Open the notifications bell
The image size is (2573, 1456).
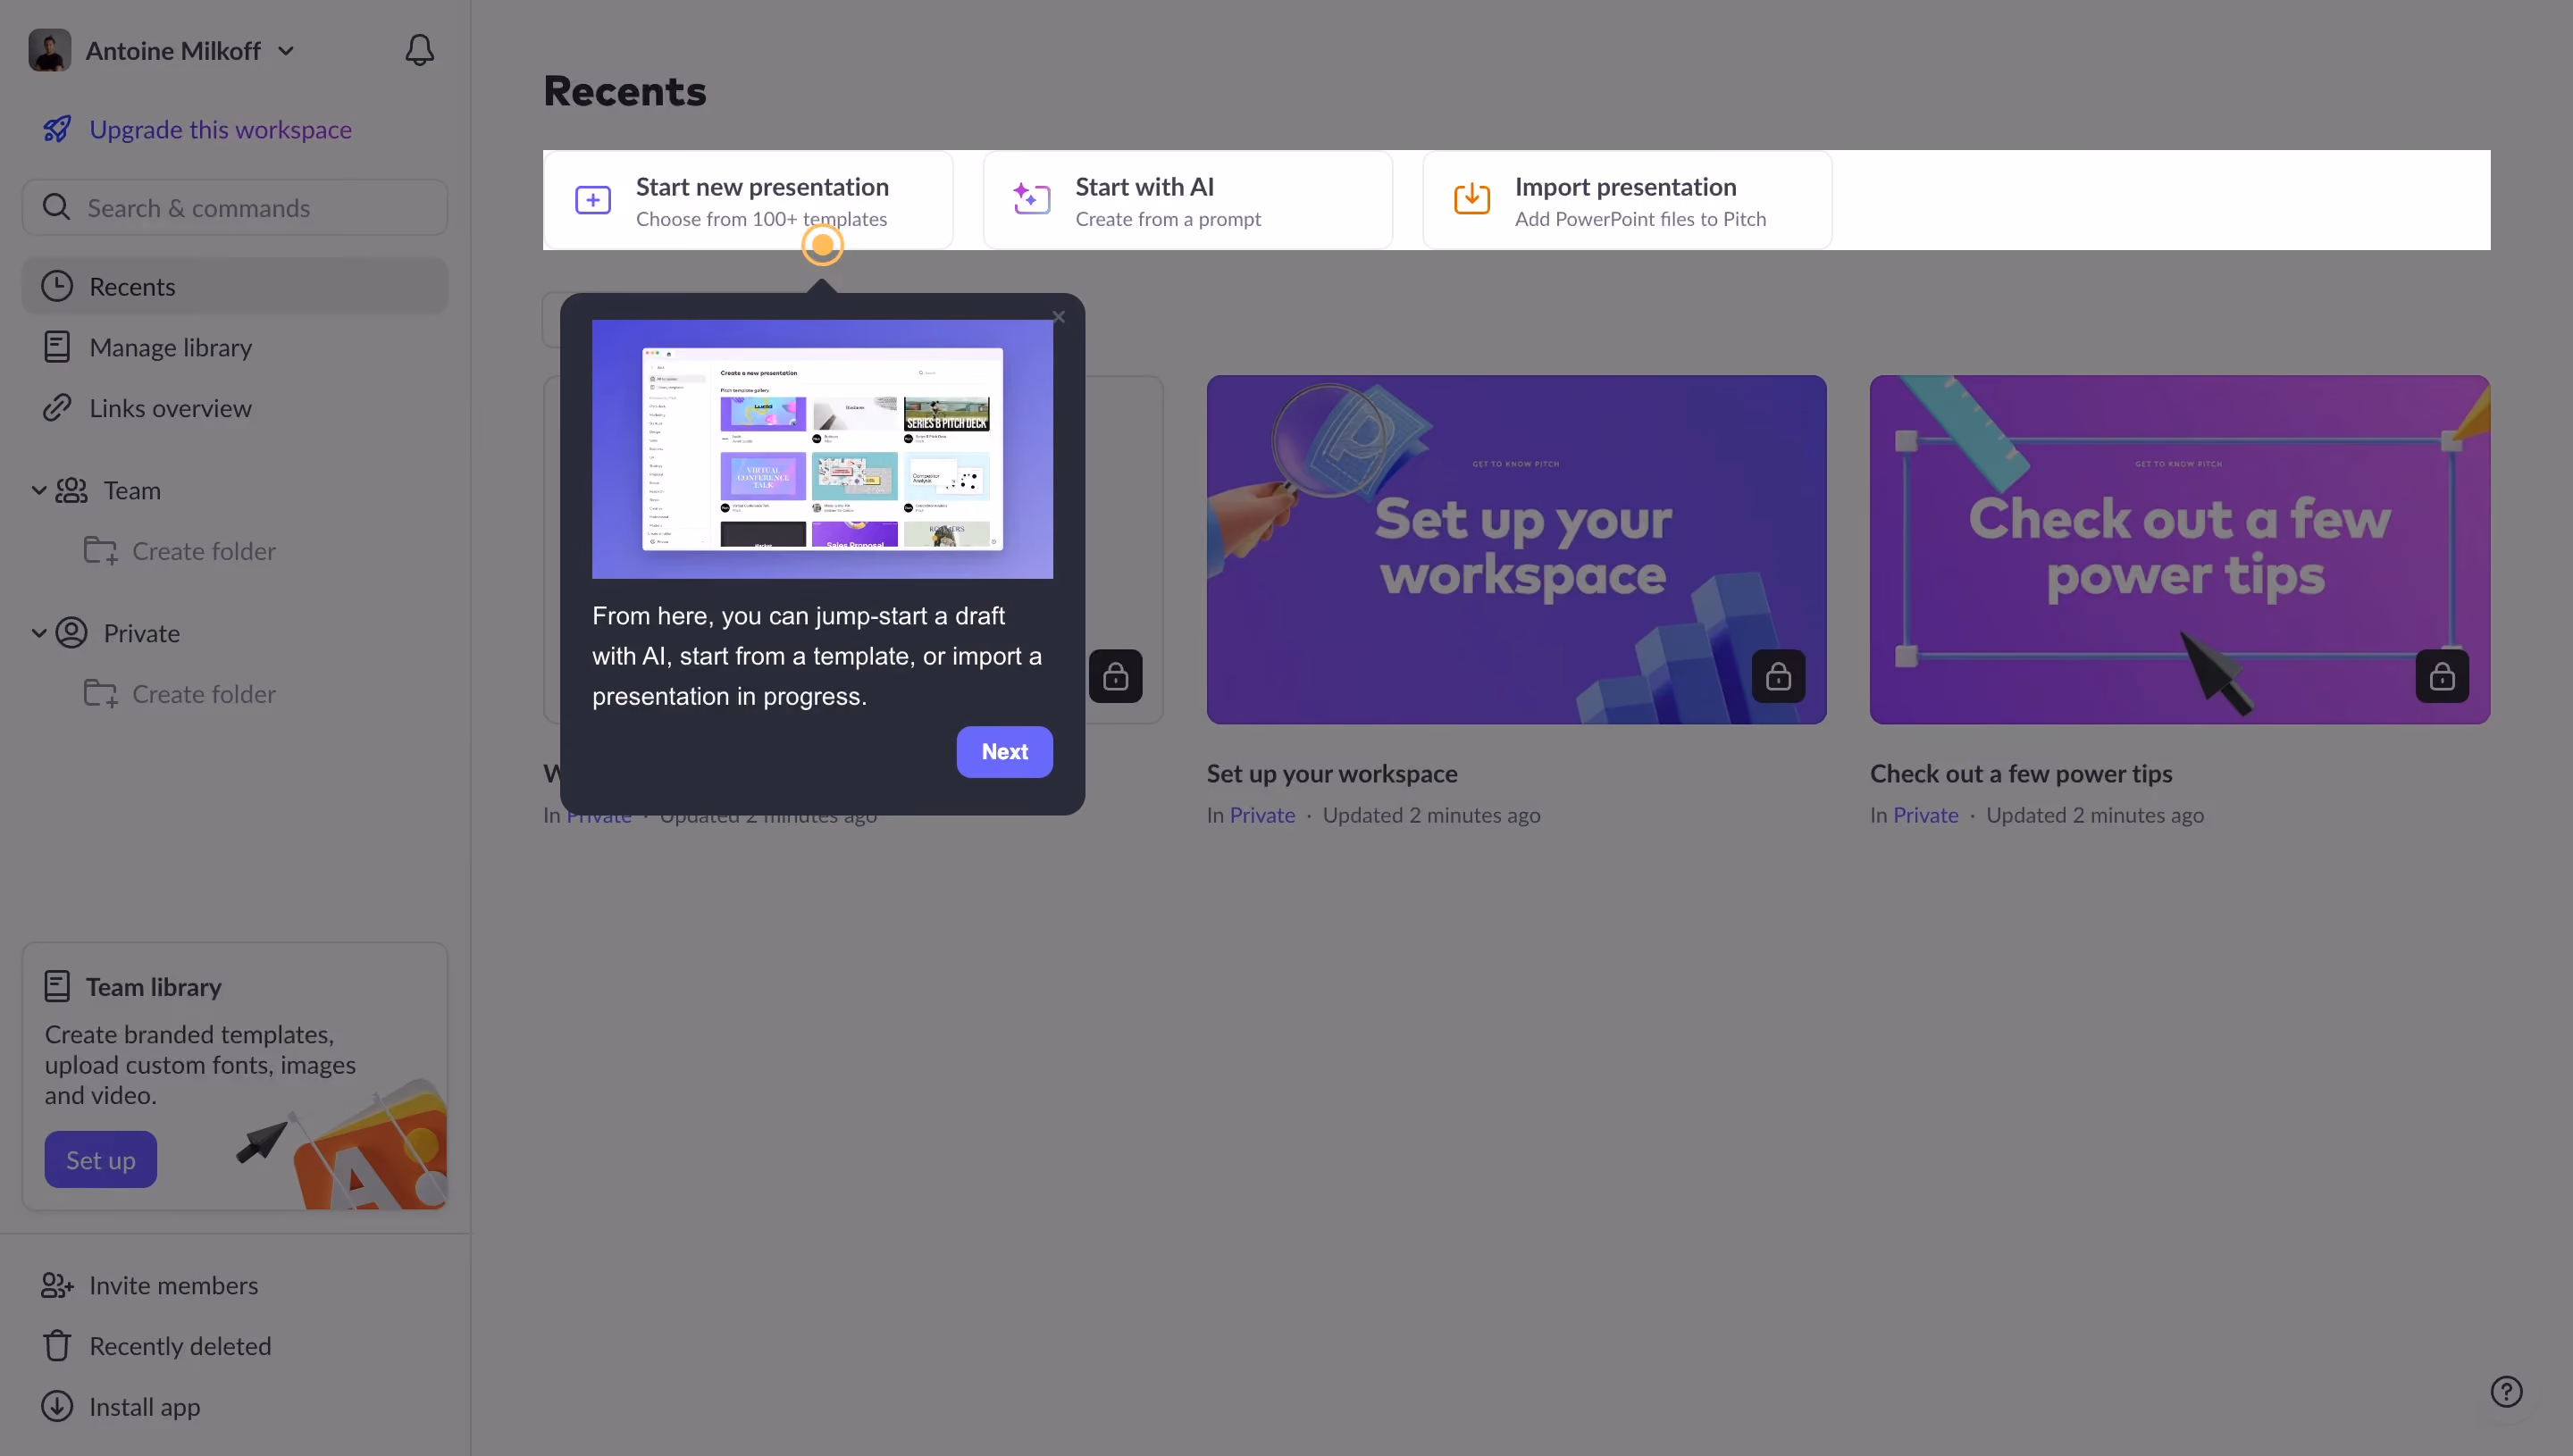point(419,50)
